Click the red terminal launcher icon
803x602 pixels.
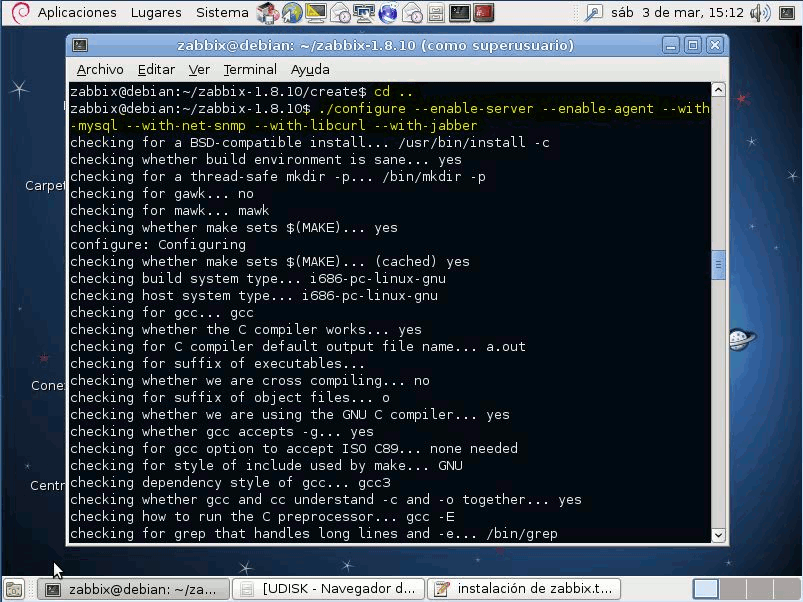click(484, 13)
